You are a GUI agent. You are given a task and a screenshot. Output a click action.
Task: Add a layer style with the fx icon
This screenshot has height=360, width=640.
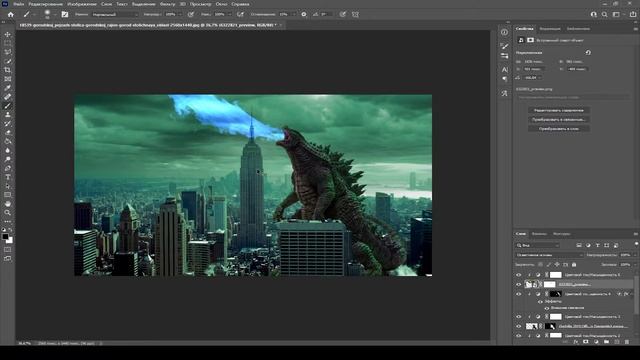coord(576,342)
